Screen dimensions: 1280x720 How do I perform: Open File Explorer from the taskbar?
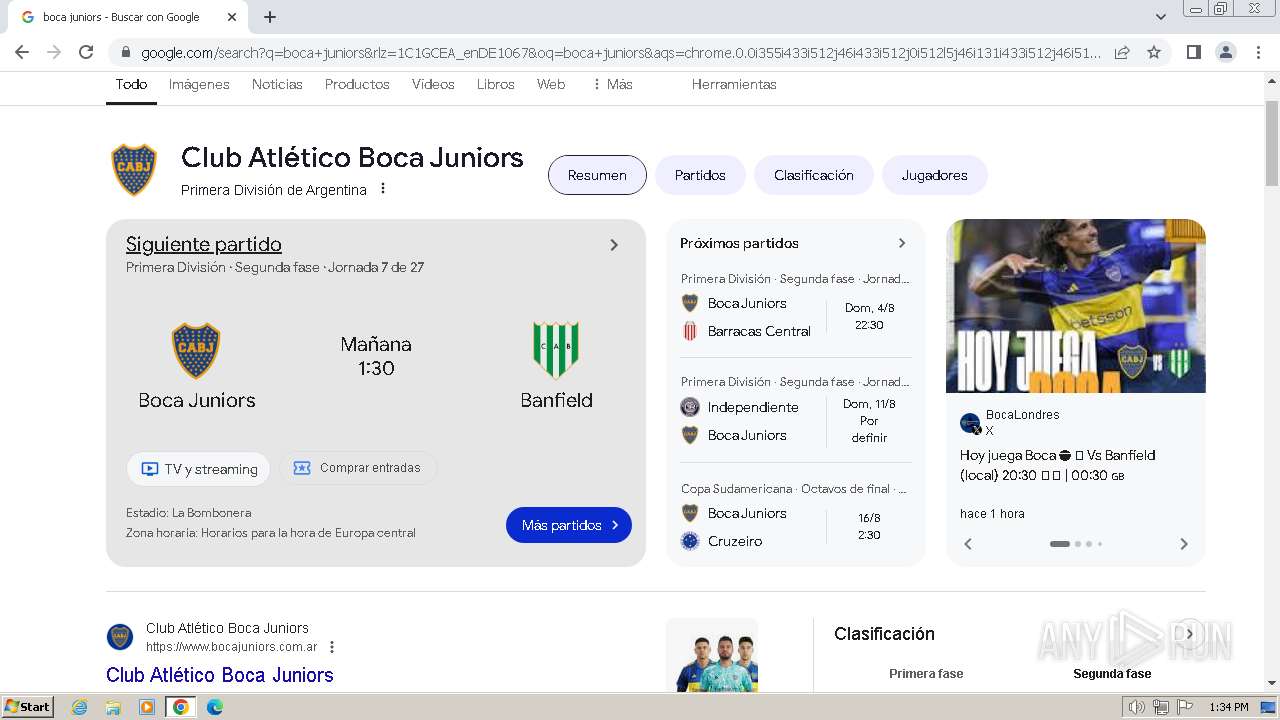pyautogui.click(x=113, y=707)
